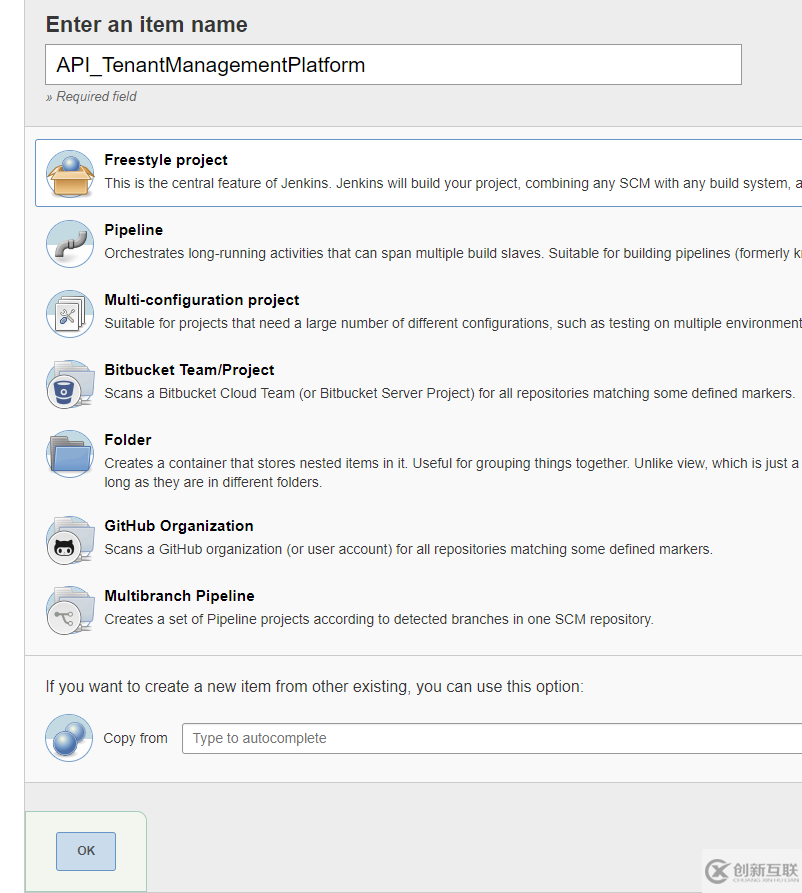Click GitHub organization scan description
802x893 pixels.
(408, 550)
